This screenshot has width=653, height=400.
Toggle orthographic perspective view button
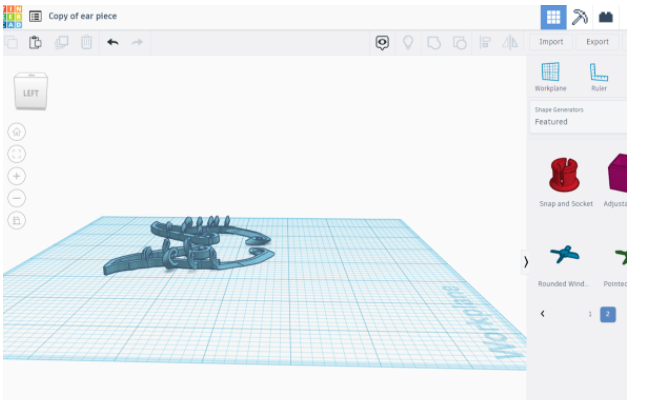pyautogui.click(x=17, y=220)
